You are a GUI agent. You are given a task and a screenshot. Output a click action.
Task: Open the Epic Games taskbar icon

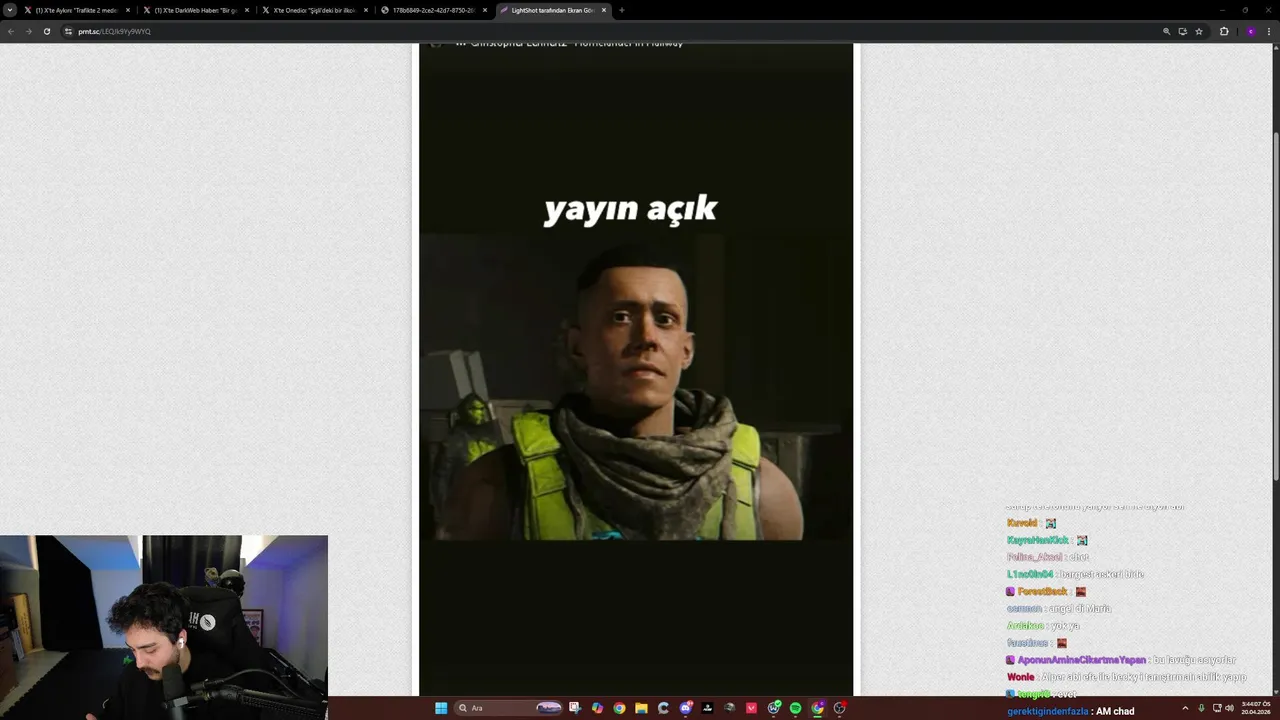[x=707, y=708]
